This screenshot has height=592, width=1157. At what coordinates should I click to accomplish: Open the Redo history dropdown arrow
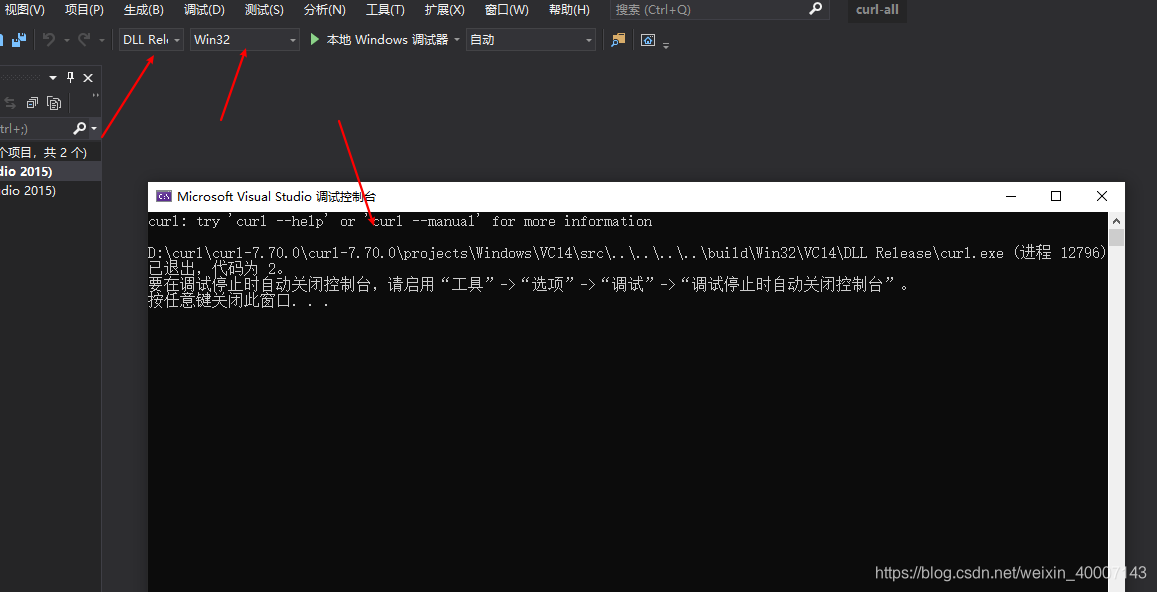click(x=101, y=40)
